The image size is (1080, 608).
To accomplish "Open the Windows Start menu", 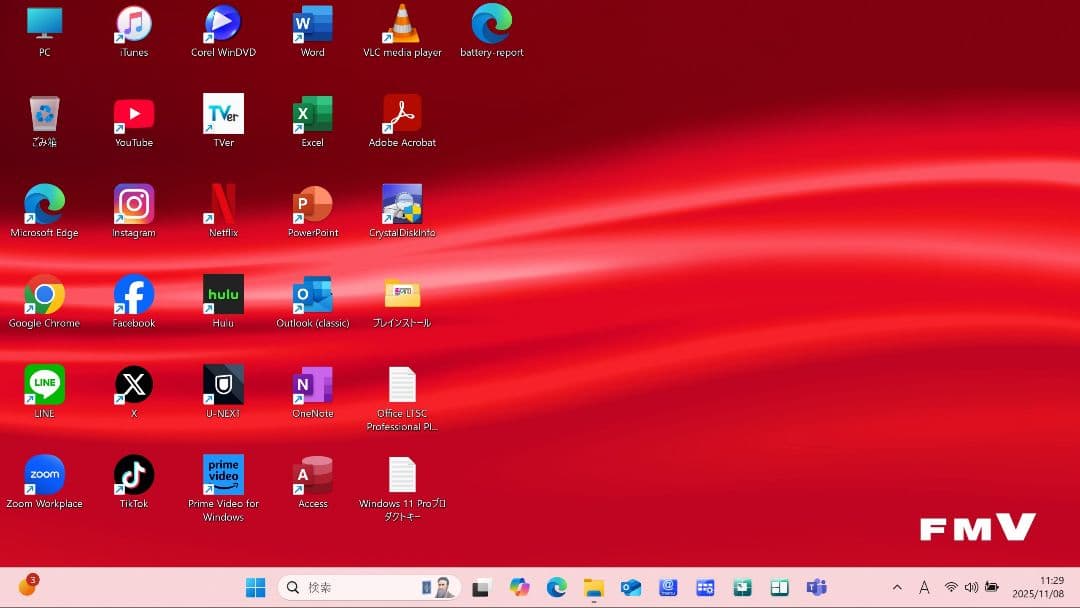I will [256, 587].
